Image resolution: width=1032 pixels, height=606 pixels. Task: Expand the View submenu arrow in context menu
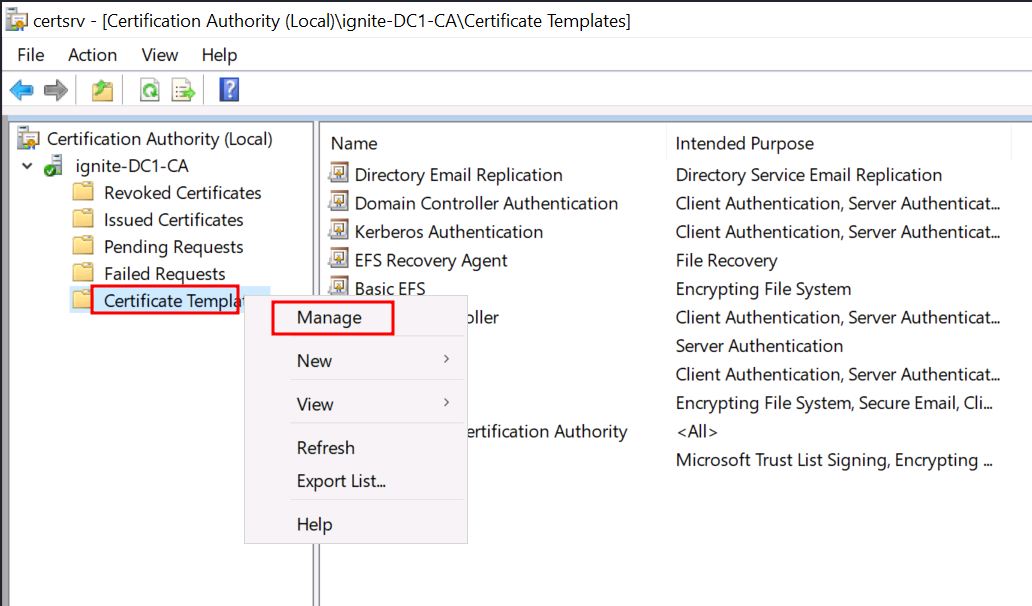tap(446, 403)
